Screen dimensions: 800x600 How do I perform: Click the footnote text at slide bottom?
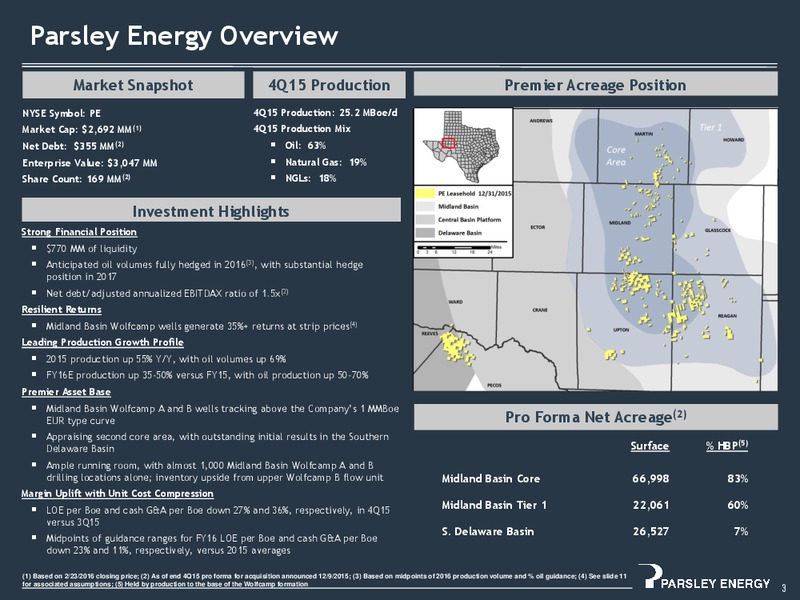[x=324, y=580]
